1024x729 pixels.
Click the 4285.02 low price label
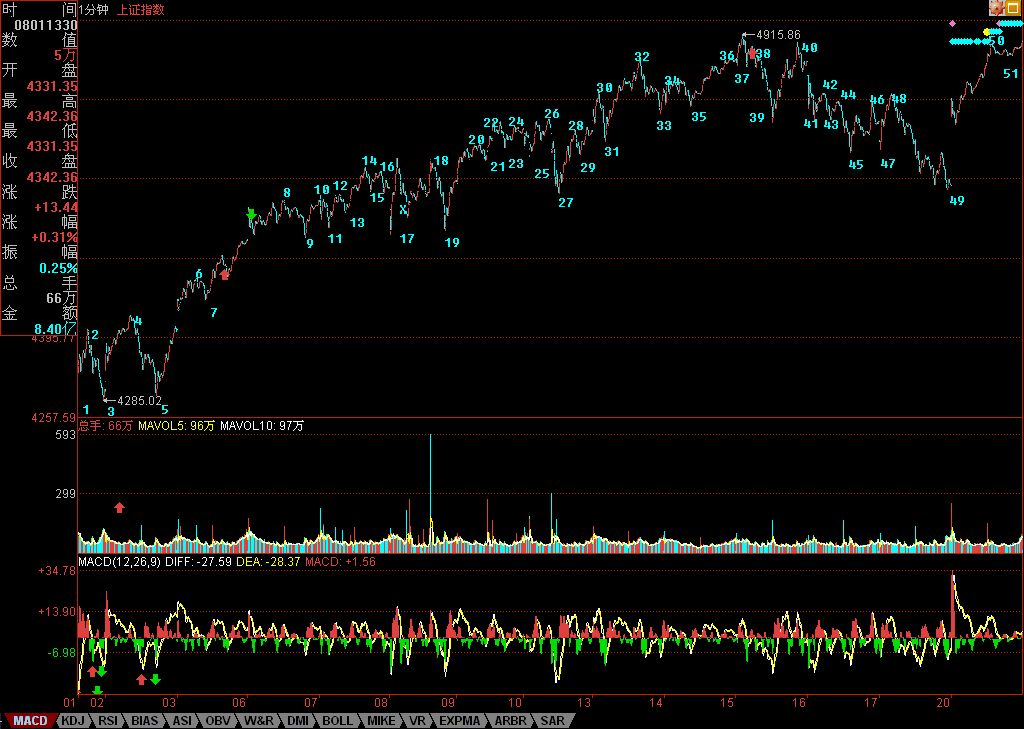[x=139, y=400]
